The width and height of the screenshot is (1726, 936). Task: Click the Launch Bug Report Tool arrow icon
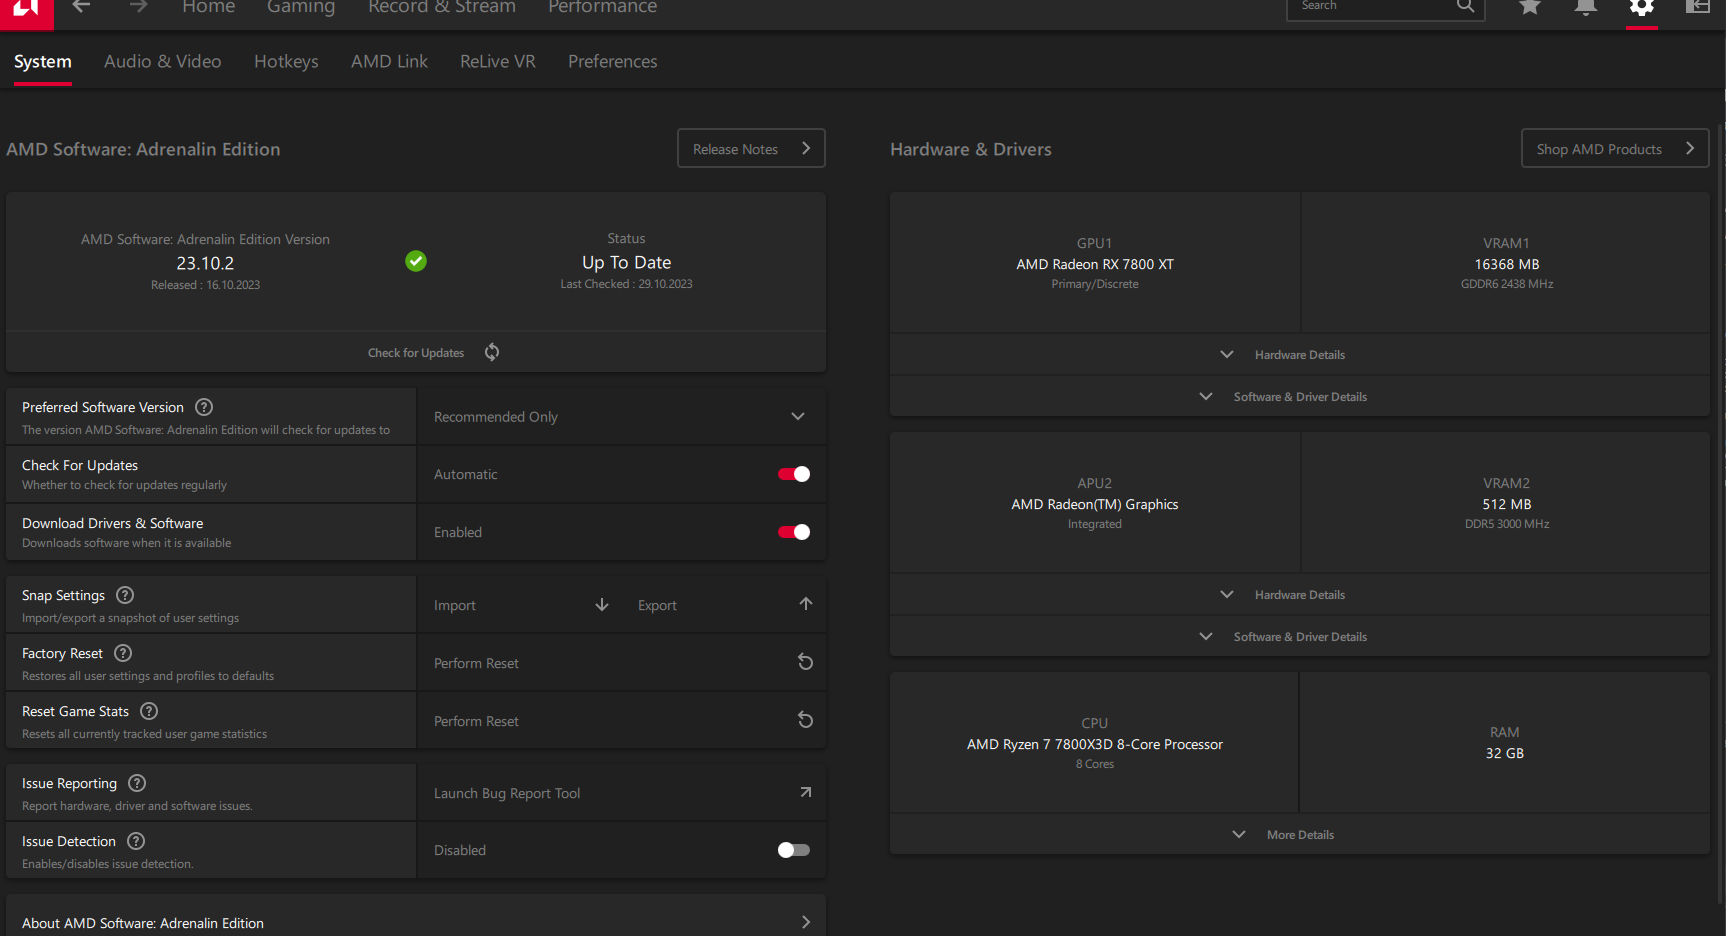[806, 792]
